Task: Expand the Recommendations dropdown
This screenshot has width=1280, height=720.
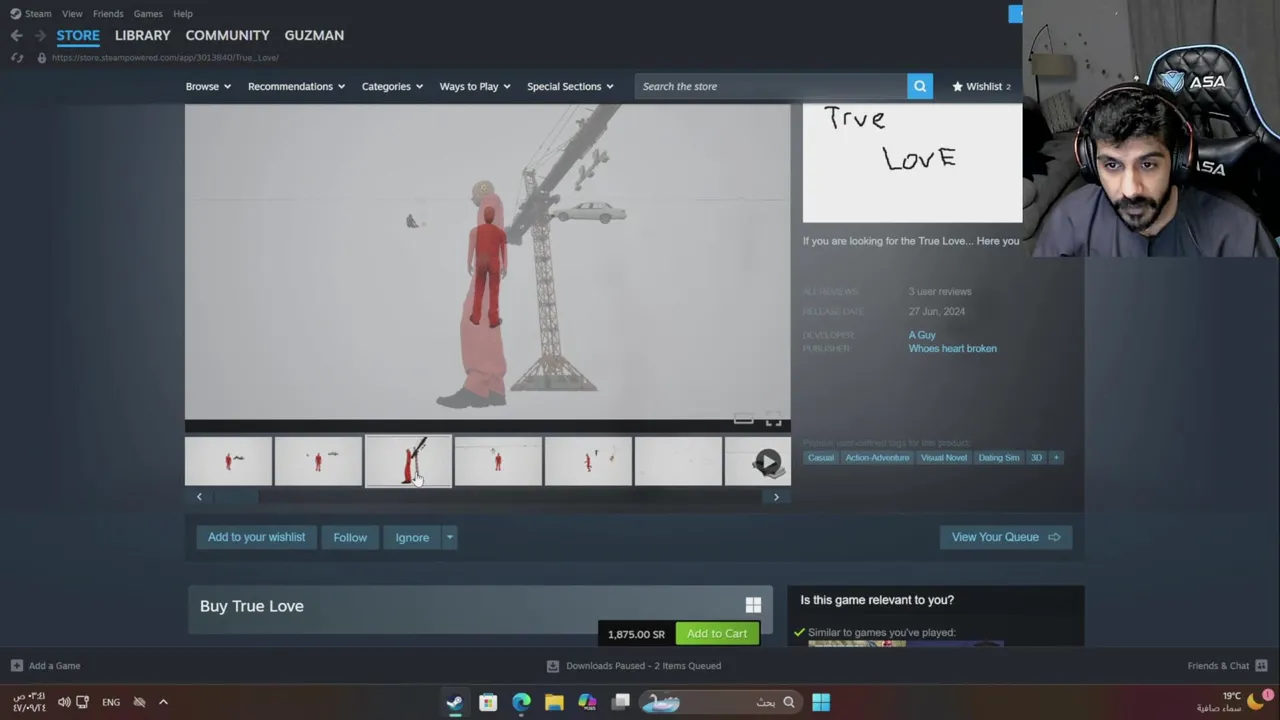Action: point(296,86)
